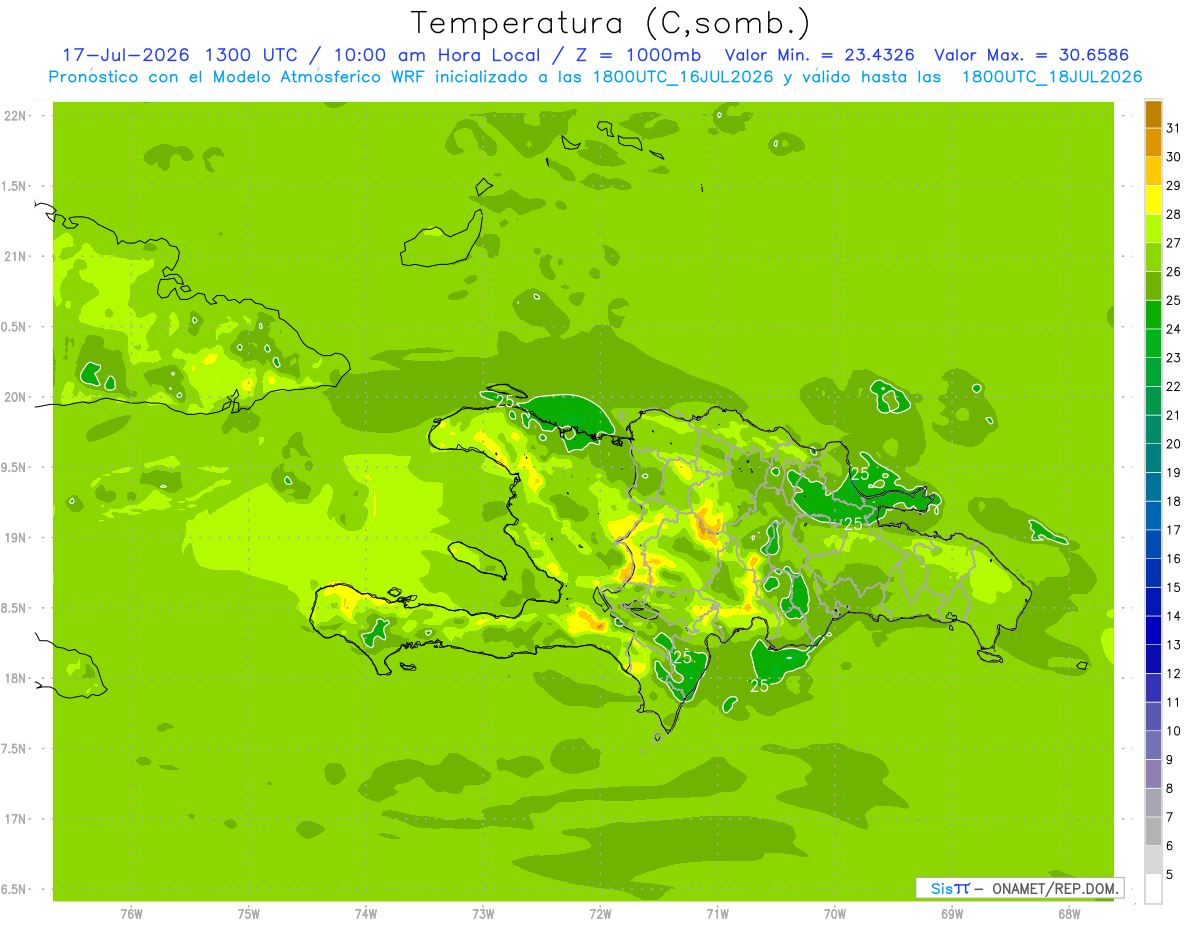Click the longitude label "71W"
Viewport: 1200px width, 927px height.
(717, 915)
